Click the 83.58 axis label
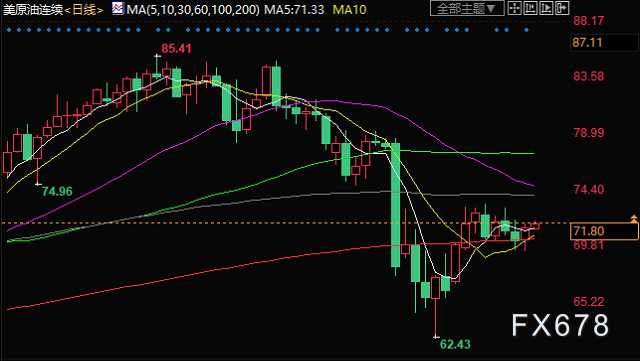This screenshot has width=640, height=361. [588, 76]
